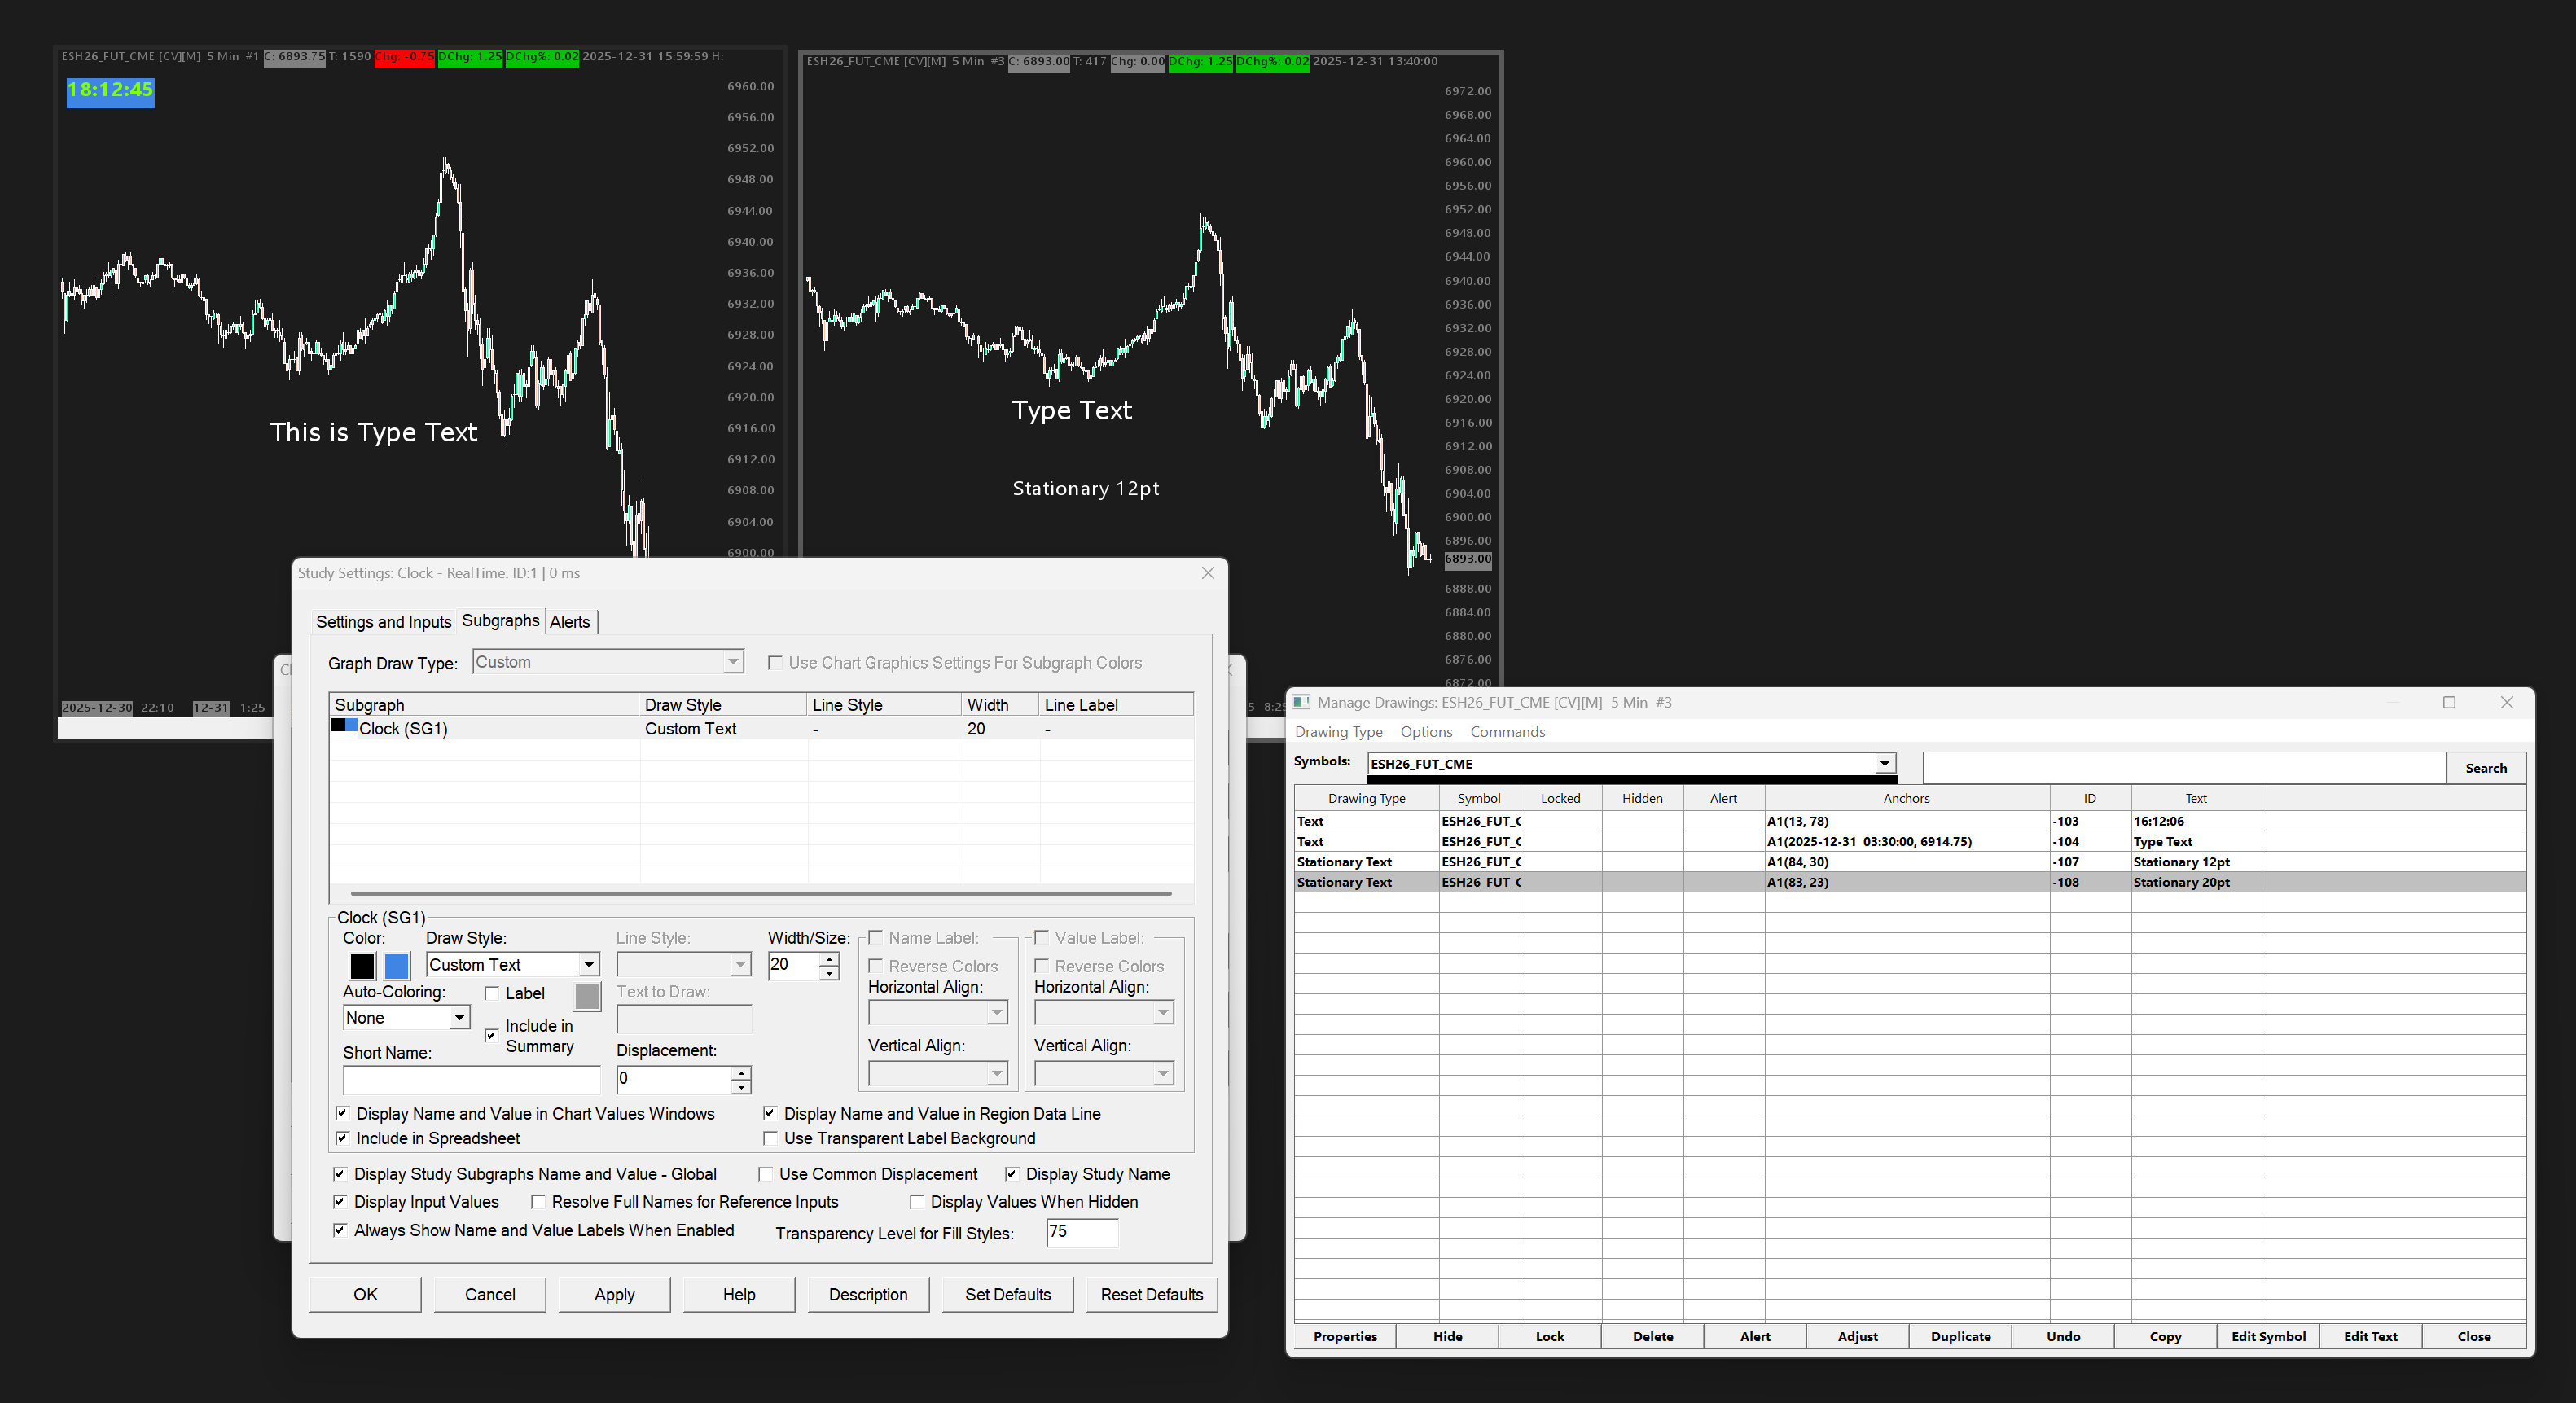The image size is (2576, 1403).
Task: Click the Manage Drawings window app icon
Action: [x=1301, y=702]
